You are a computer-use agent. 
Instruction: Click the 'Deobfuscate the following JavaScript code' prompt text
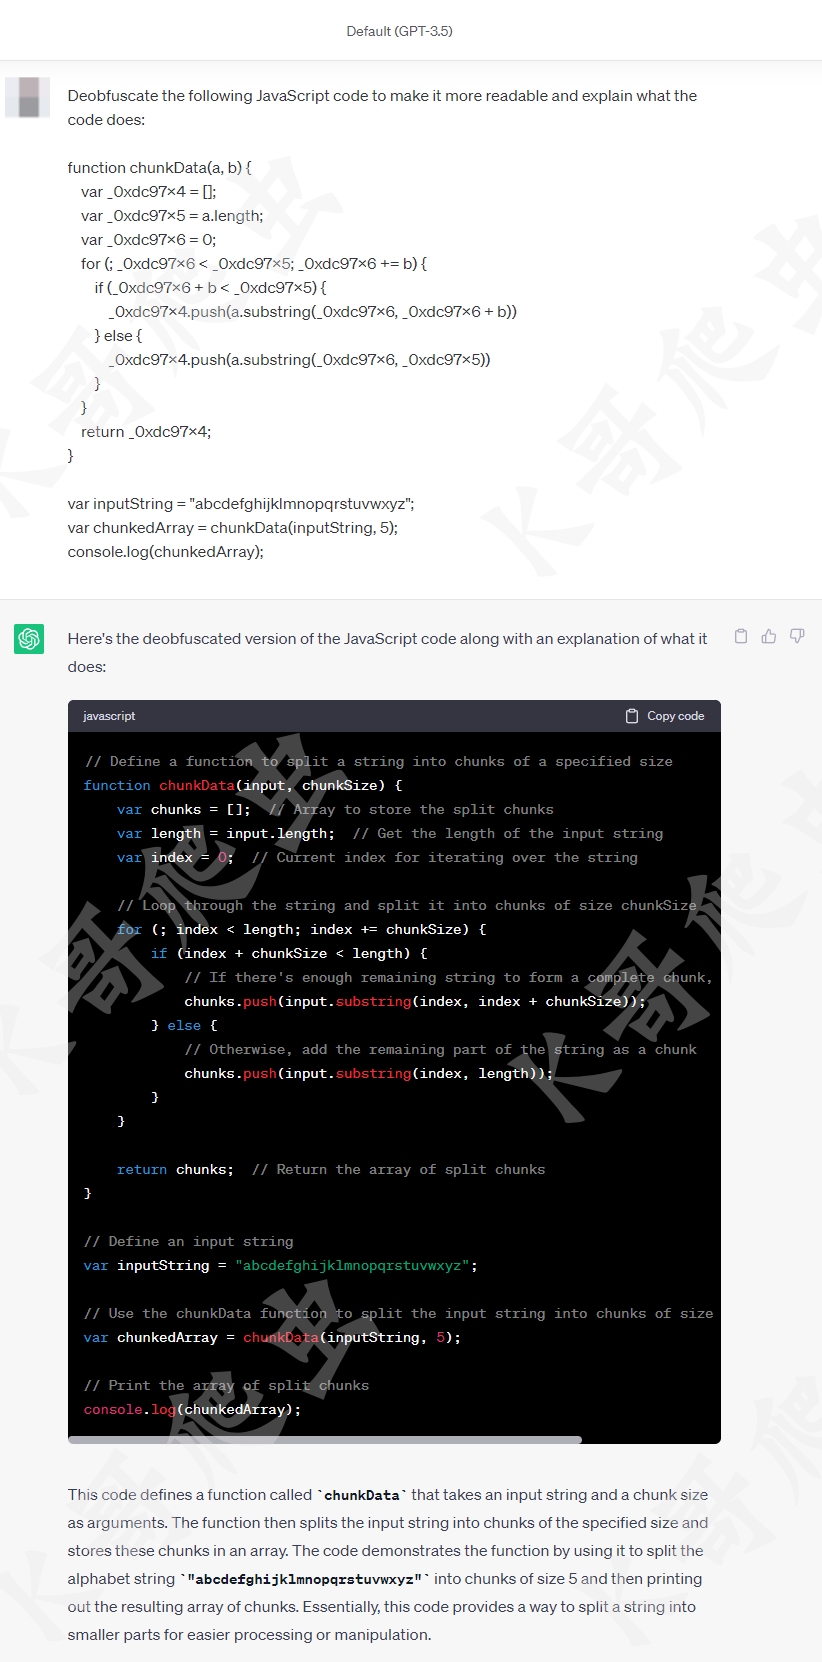(382, 108)
